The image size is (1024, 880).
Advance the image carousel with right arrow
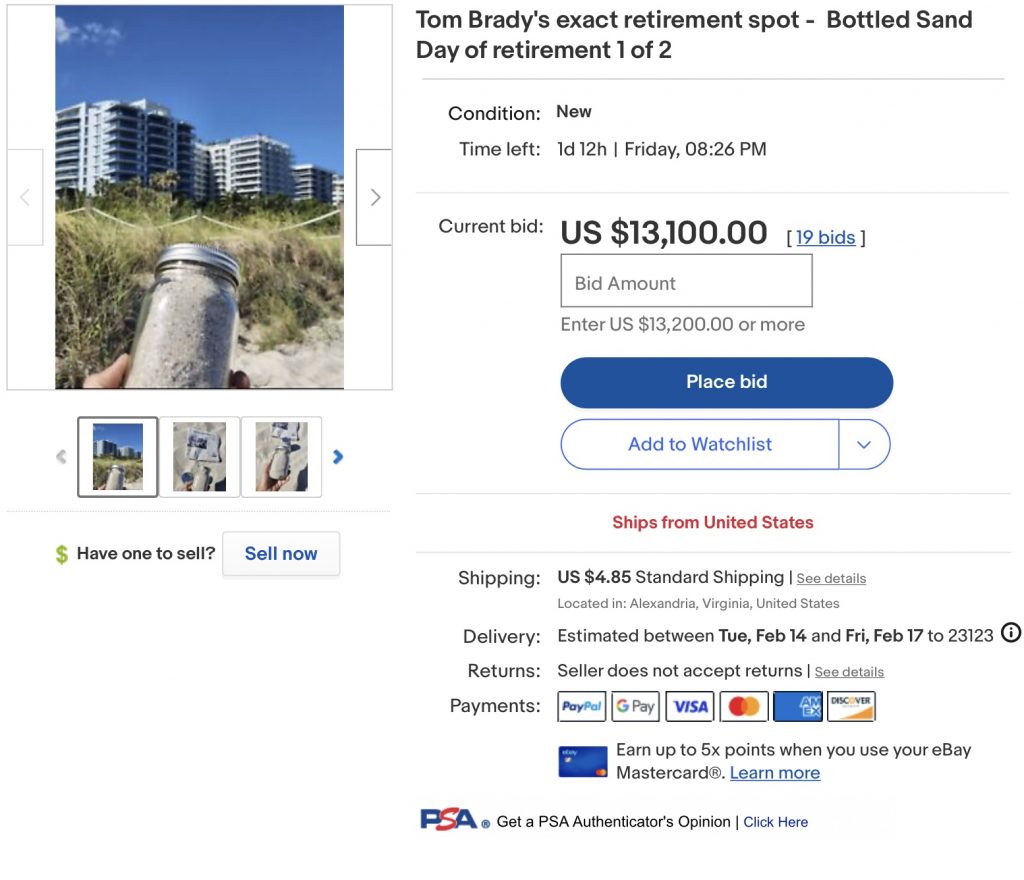374,197
